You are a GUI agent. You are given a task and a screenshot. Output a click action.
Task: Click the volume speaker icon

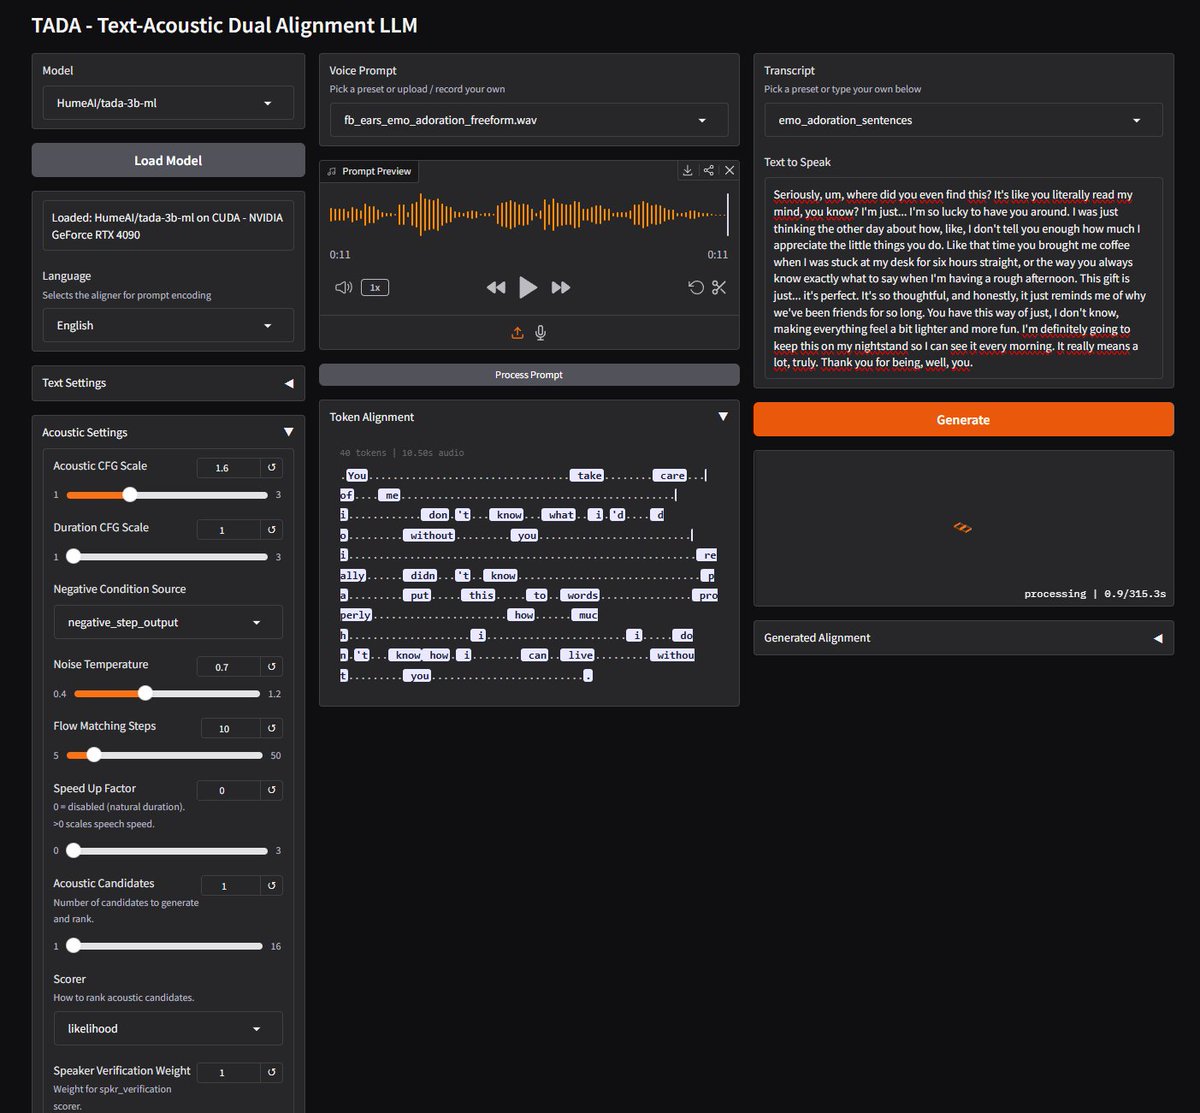(x=343, y=287)
